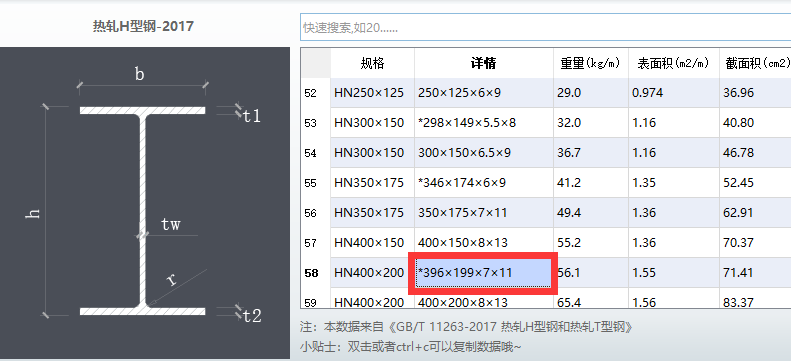Select detail cell *298×149×5.5×8
The image size is (791, 361).
(x=484, y=123)
